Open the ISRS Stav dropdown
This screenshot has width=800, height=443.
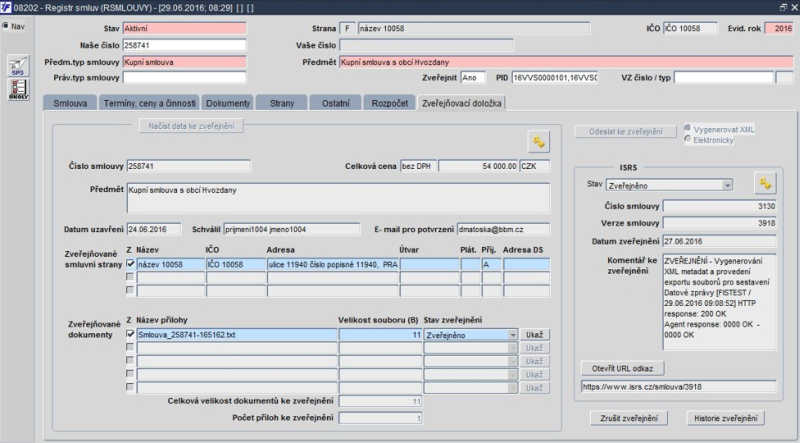point(727,185)
